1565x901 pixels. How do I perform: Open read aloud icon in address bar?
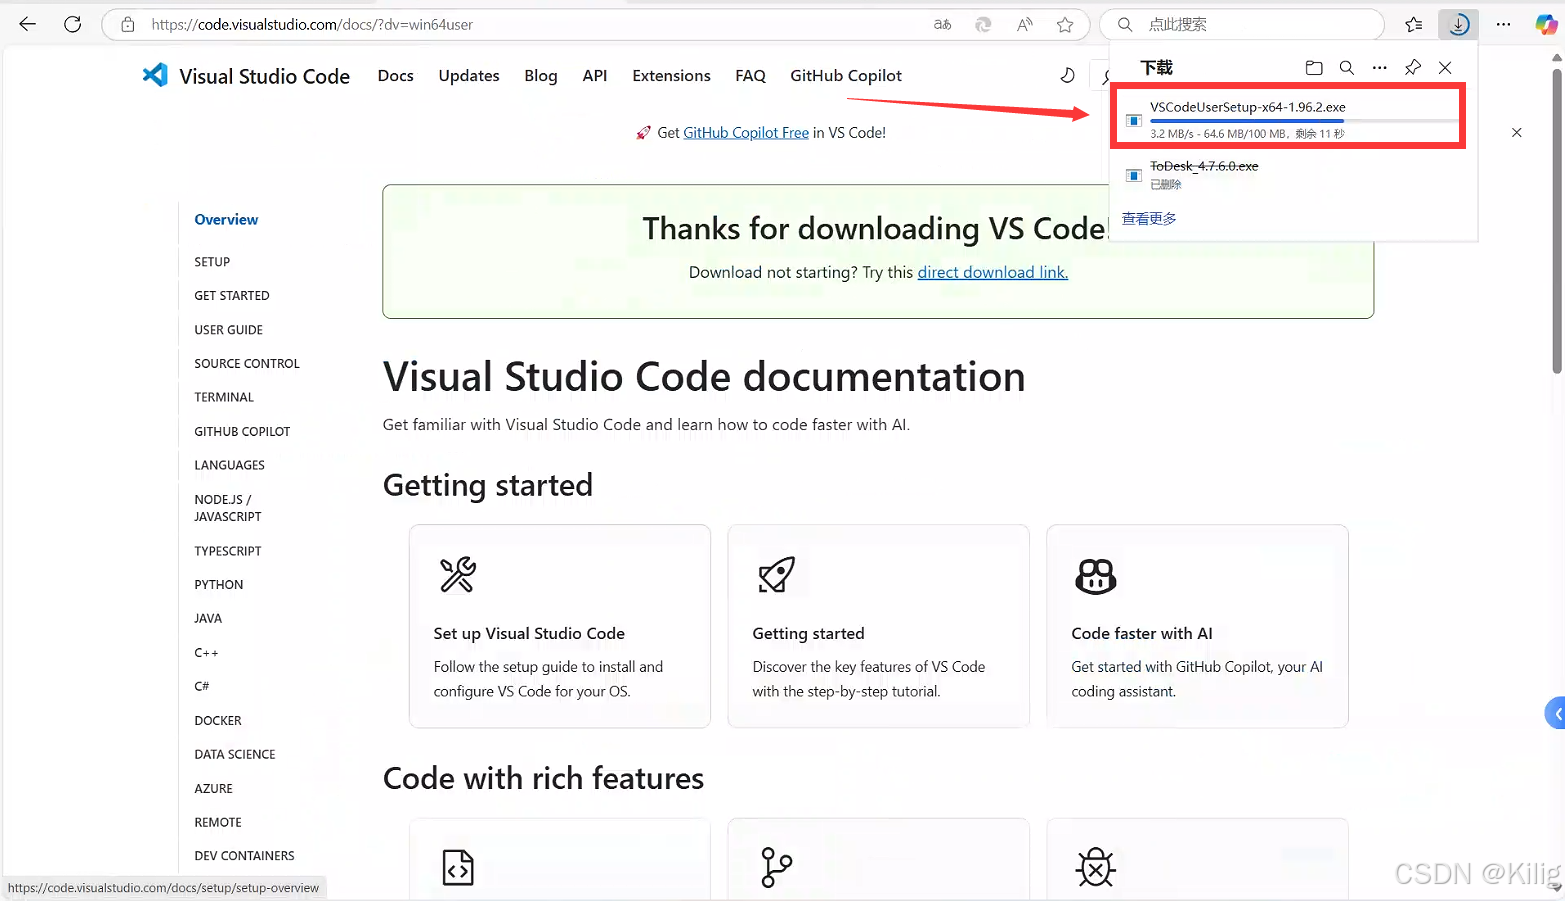pyautogui.click(x=1024, y=24)
